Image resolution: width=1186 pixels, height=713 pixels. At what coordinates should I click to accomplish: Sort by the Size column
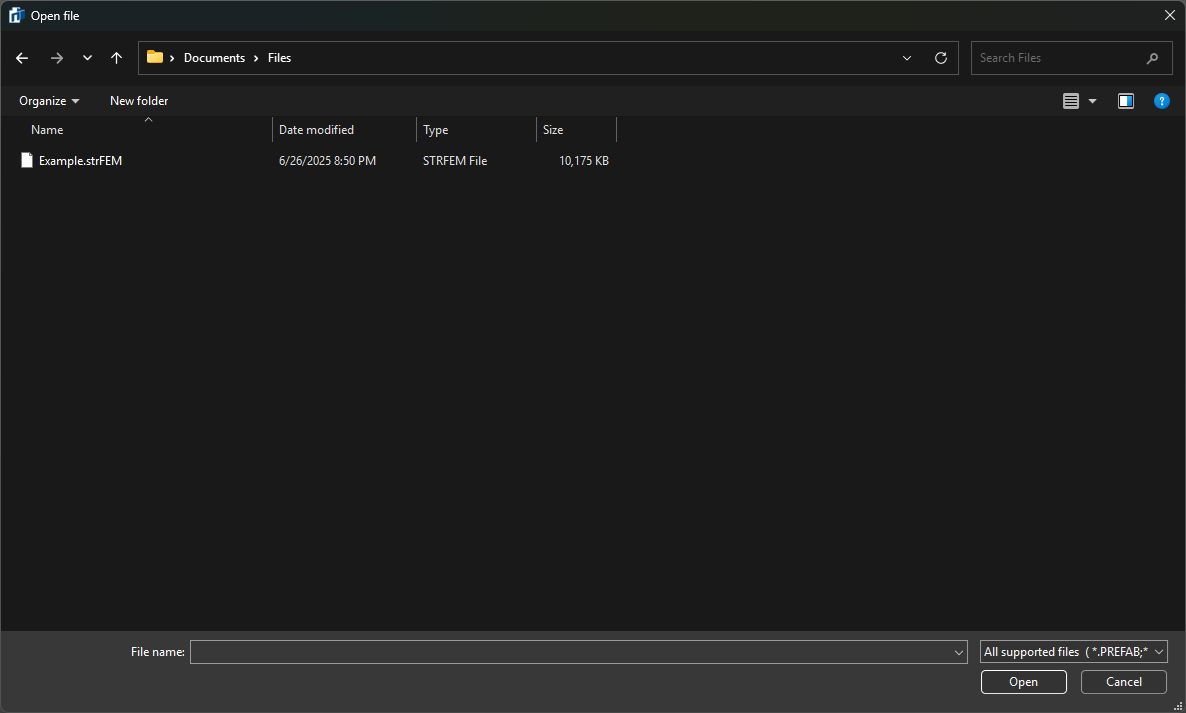(553, 130)
